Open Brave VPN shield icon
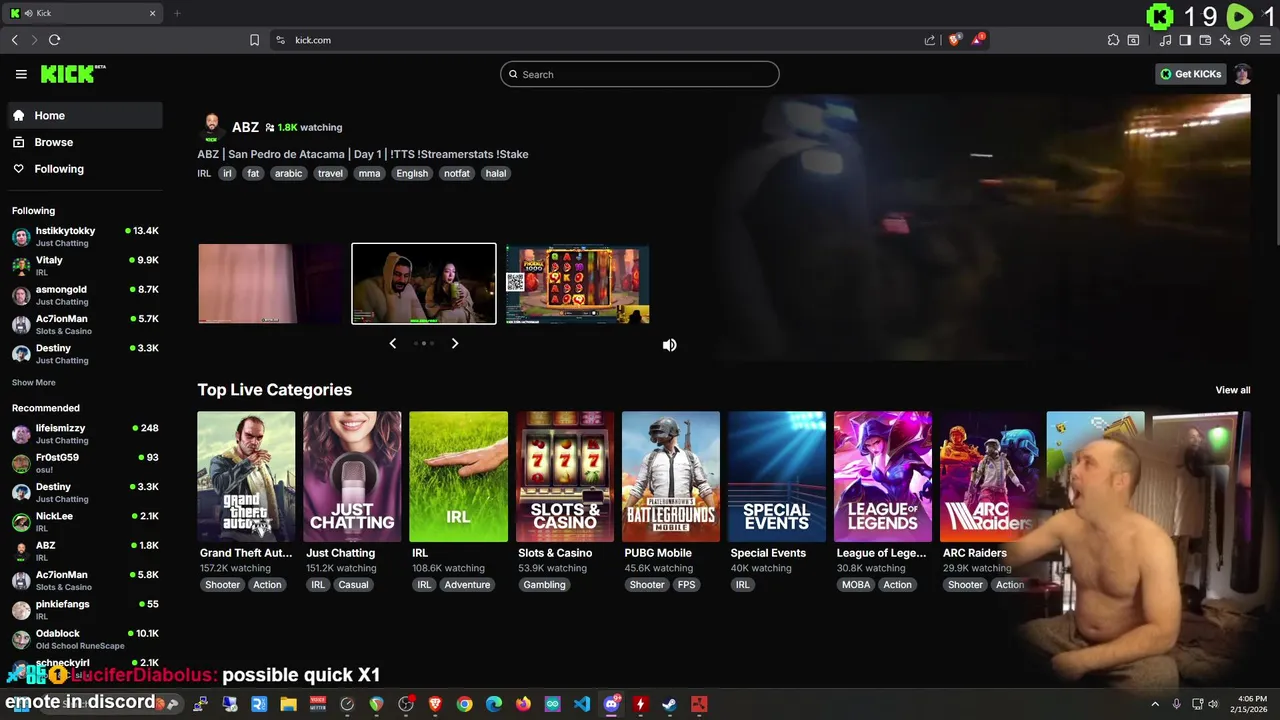This screenshot has width=1280, height=720. tap(1245, 40)
